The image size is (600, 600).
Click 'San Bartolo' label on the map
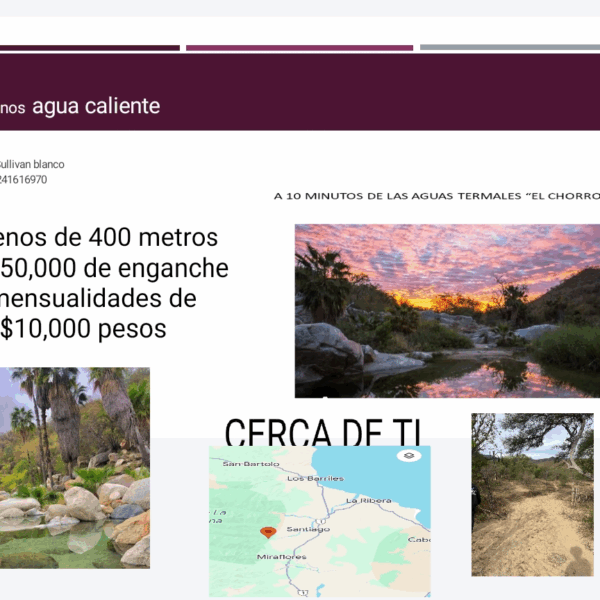point(251,464)
